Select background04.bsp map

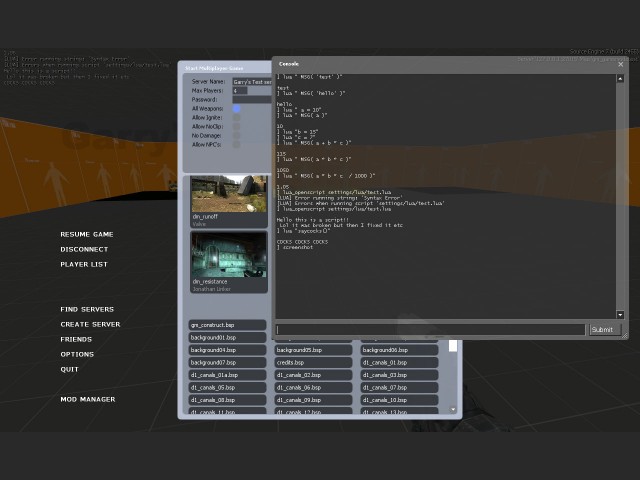[x=227, y=350]
